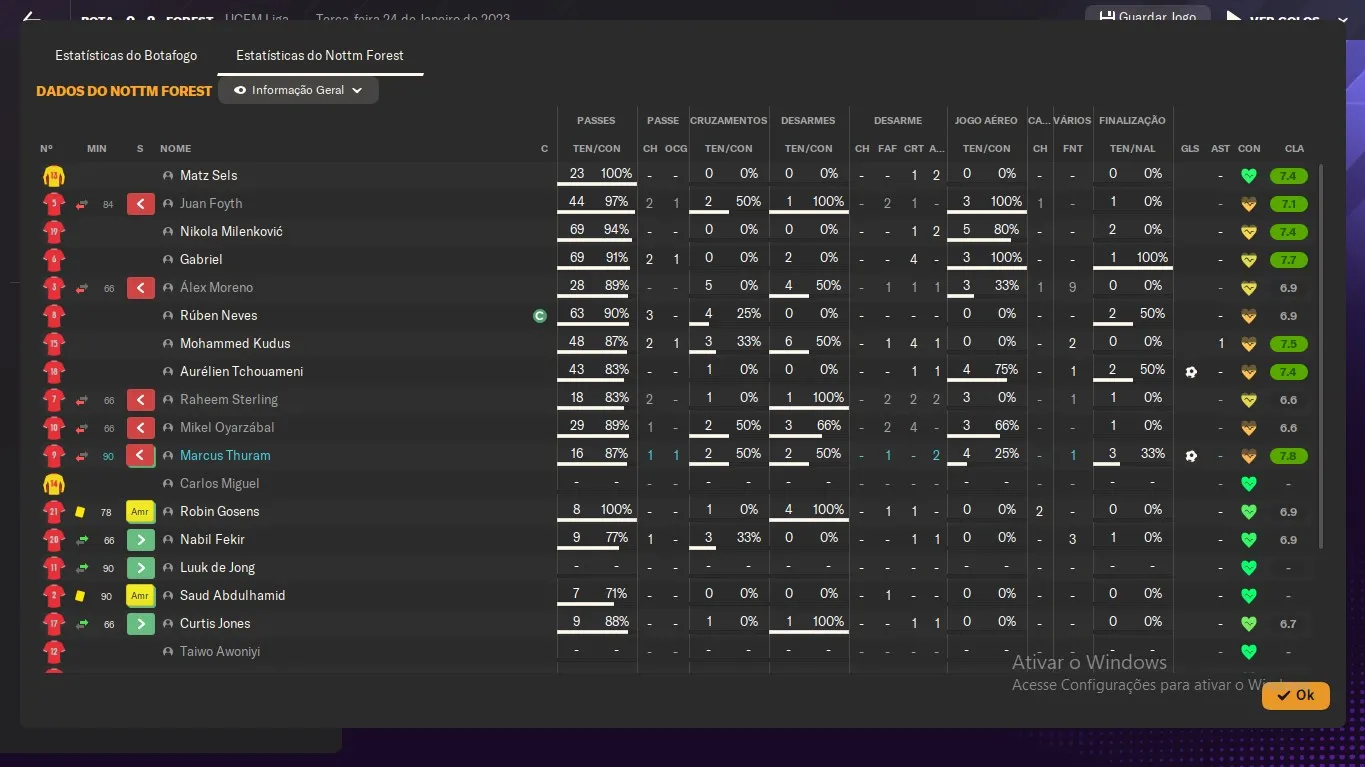Click the yellow Amr card badge for Robin Gosens
The width and height of the screenshot is (1365, 767).
(140, 512)
